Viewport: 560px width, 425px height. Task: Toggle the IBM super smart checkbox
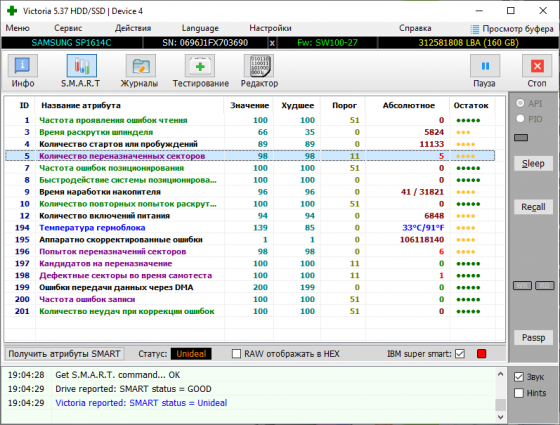click(460, 354)
